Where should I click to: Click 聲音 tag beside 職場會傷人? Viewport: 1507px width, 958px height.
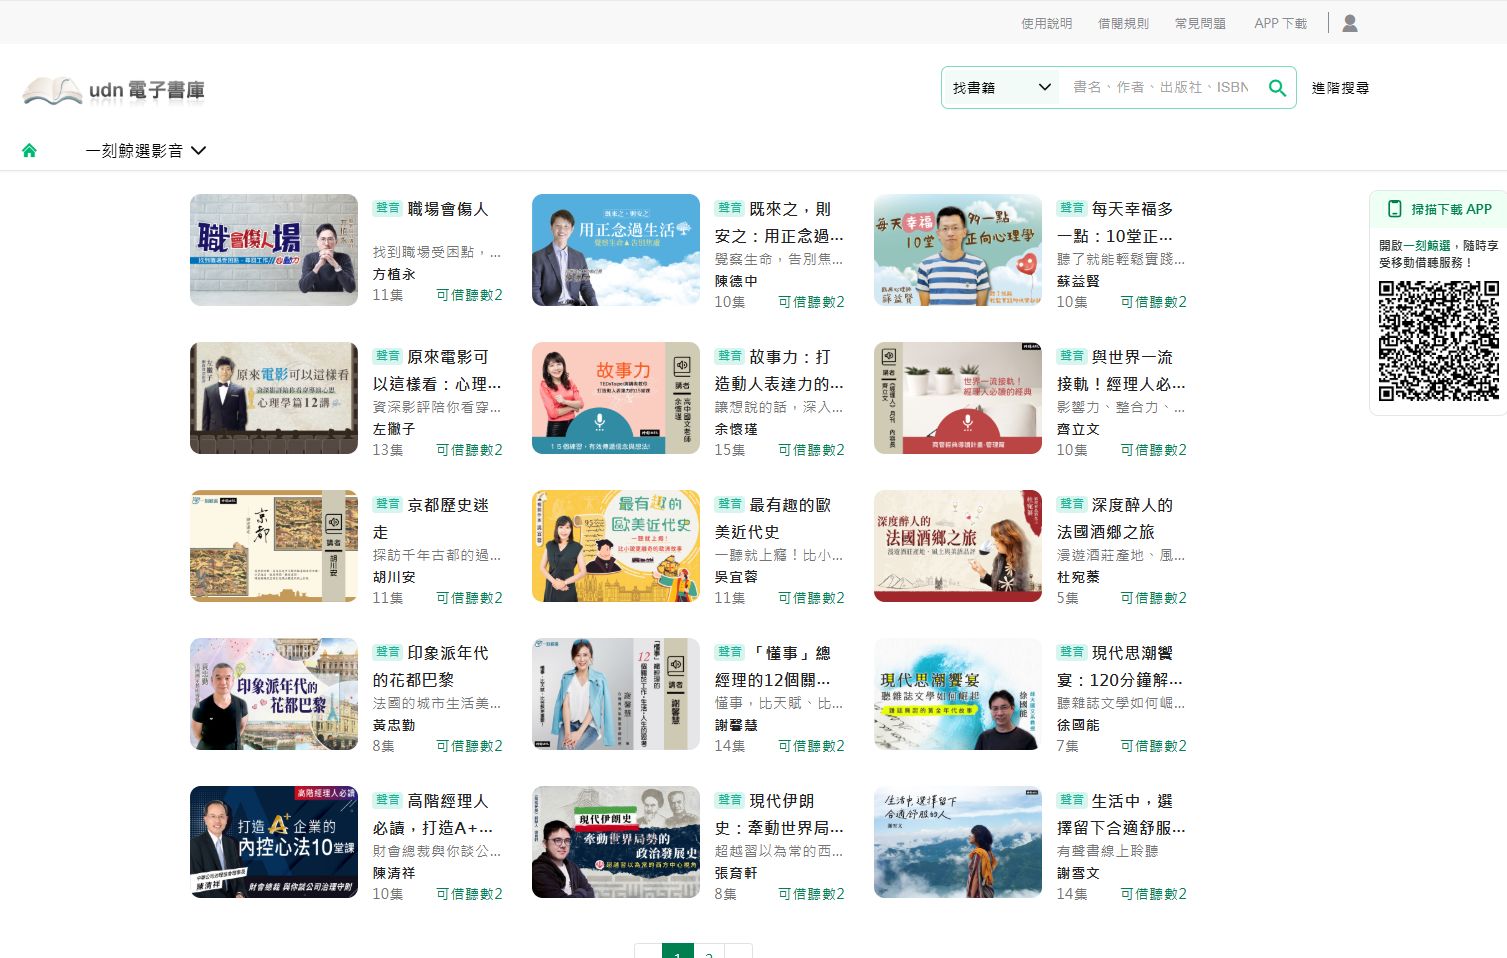[387, 208]
